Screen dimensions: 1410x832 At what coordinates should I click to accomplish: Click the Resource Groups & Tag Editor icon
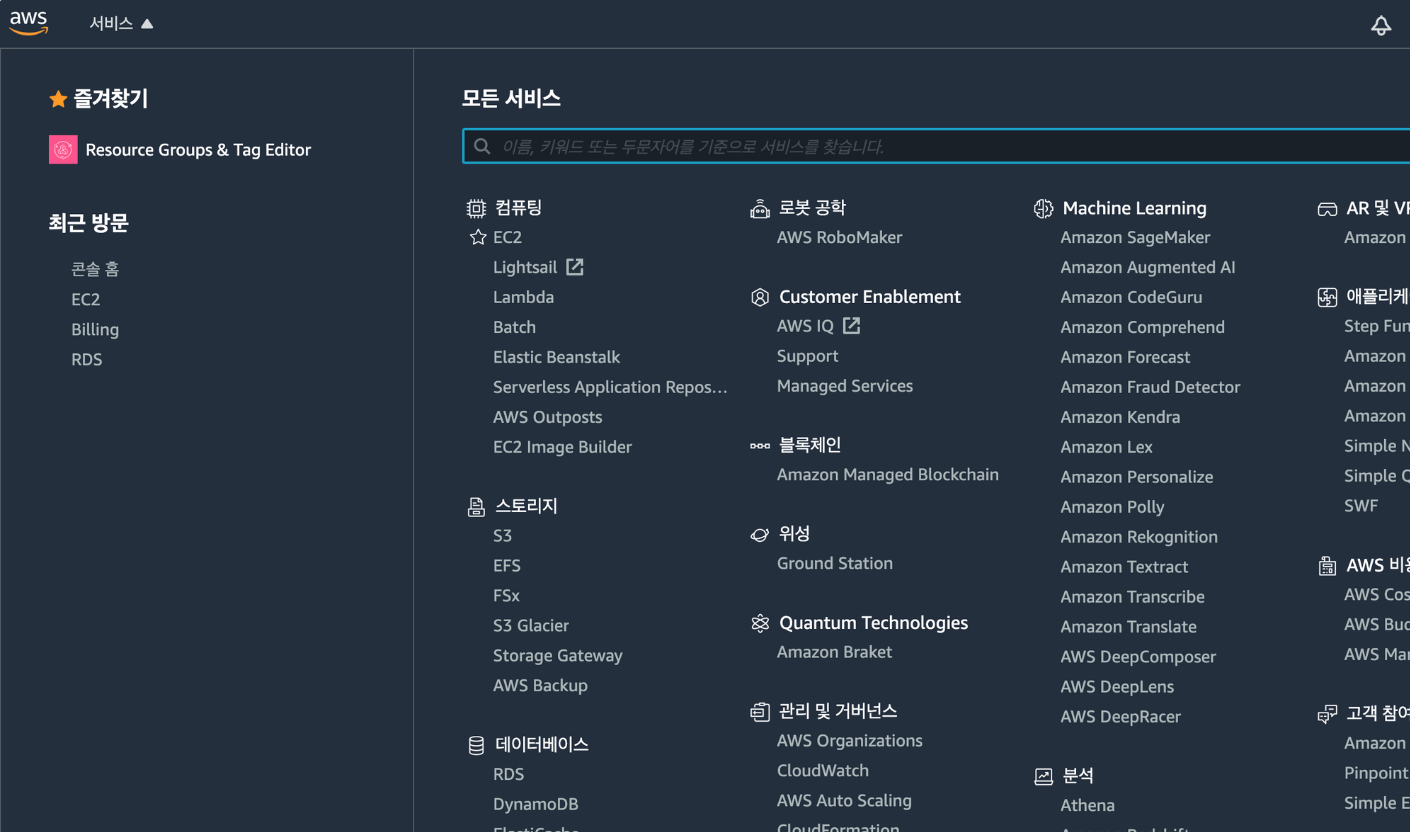pyautogui.click(x=63, y=150)
